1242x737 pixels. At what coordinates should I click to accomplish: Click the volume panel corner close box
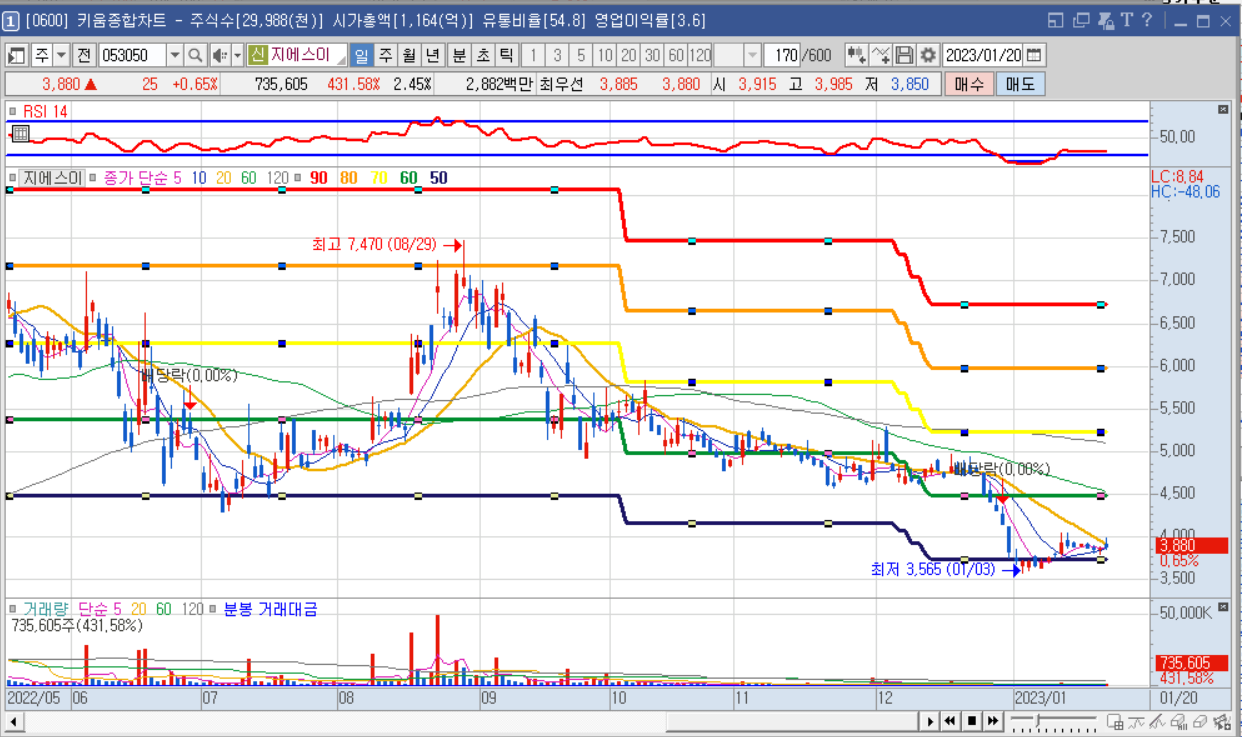1223,606
